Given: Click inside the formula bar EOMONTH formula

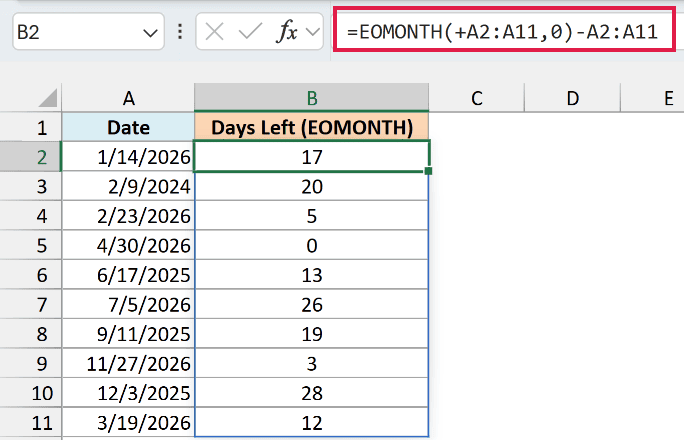Looking at the screenshot, I should tap(502, 32).
